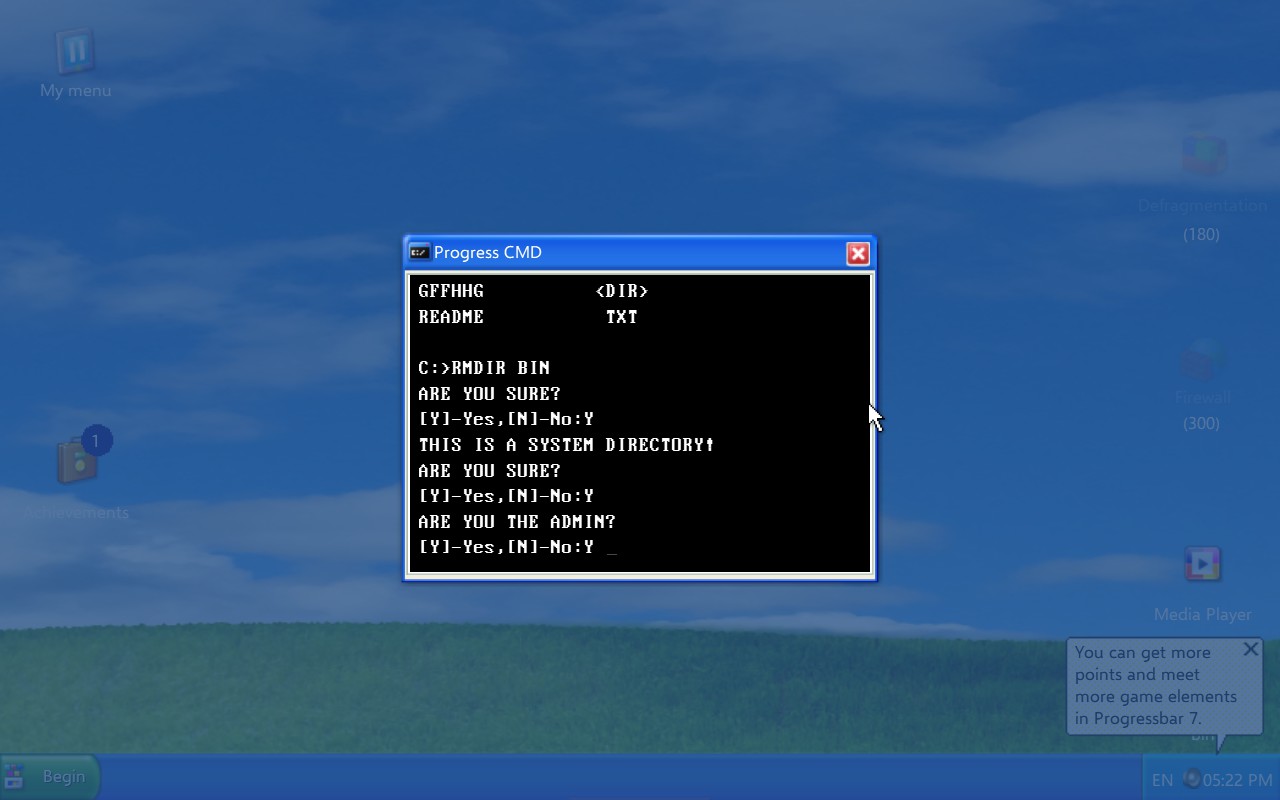Click the EN language indicator
Viewport: 1280px width, 800px height.
[1162, 780]
